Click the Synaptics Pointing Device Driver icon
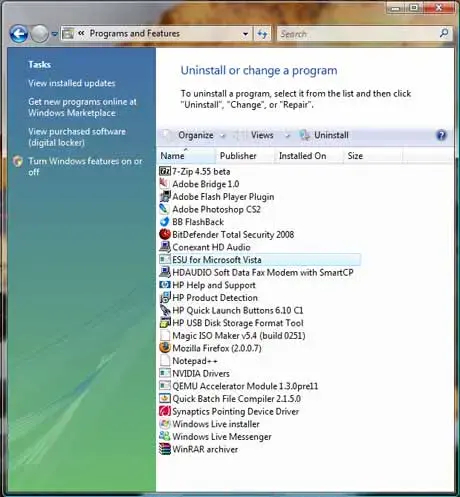This screenshot has width=460, height=497. [165, 411]
